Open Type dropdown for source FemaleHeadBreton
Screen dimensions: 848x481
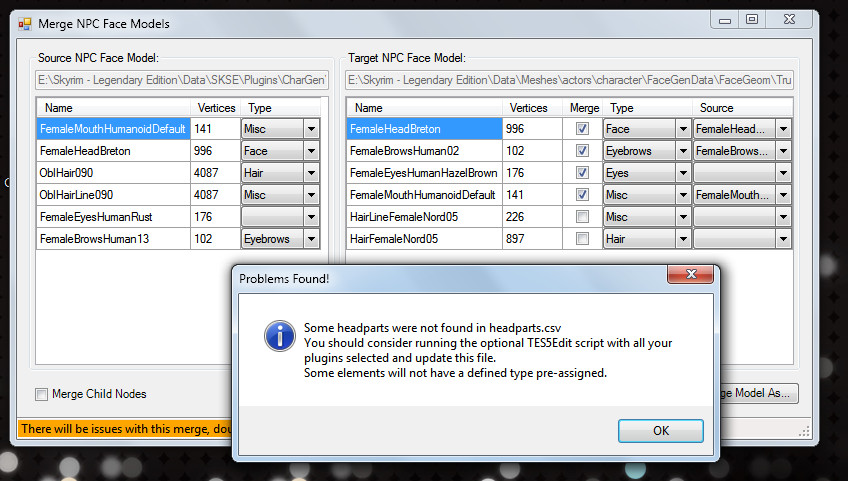coord(311,150)
